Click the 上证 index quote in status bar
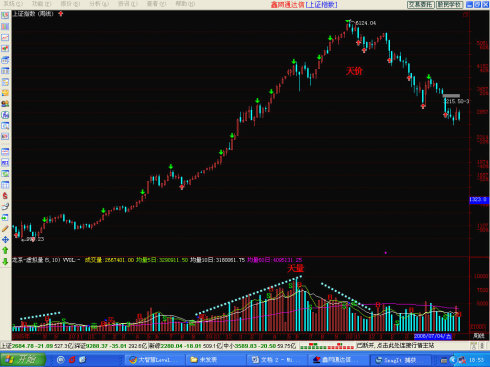The image size is (490, 367). point(37,346)
